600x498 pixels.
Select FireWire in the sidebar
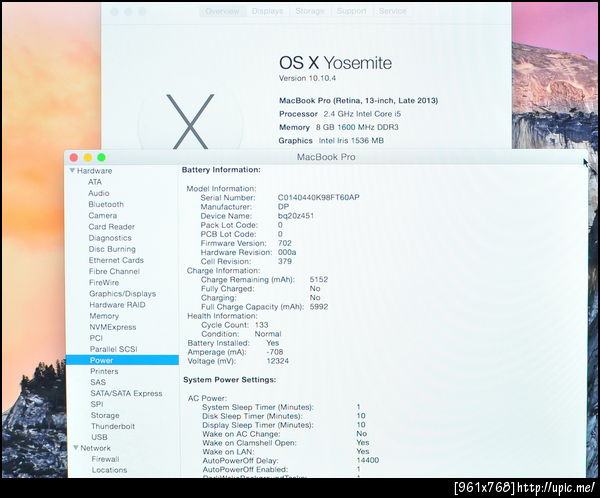click(x=104, y=282)
